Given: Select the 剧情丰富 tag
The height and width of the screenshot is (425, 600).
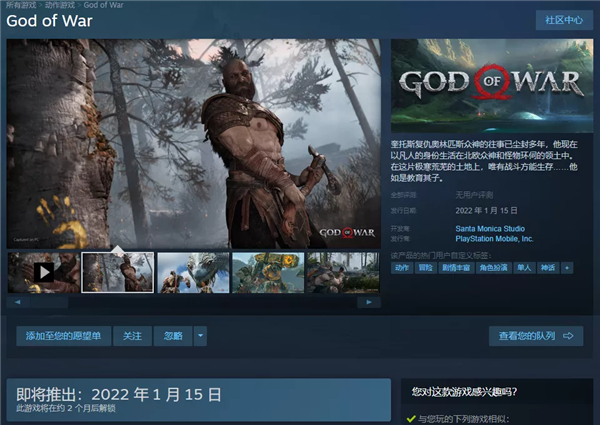Looking at the screenshot, I should 456,268.
